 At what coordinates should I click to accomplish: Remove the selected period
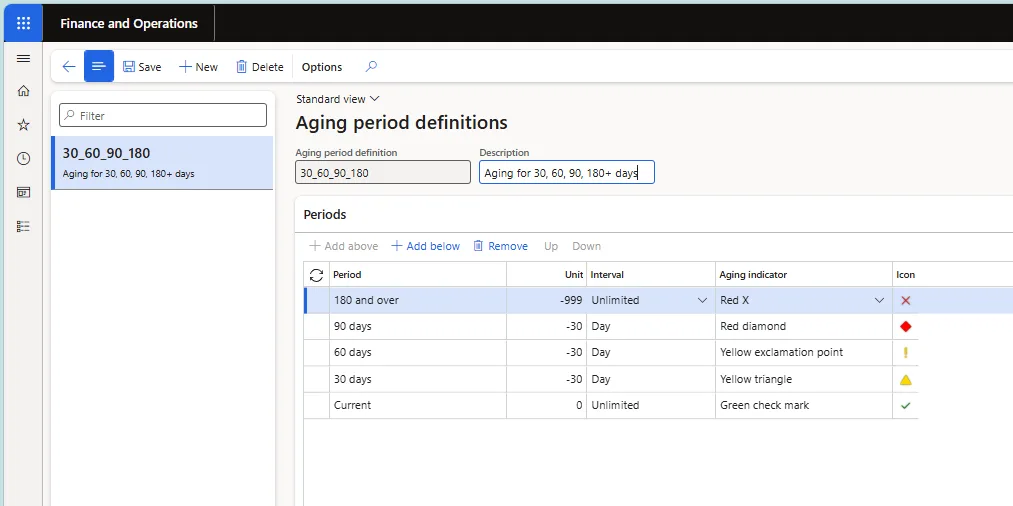(x=501, y=246)
